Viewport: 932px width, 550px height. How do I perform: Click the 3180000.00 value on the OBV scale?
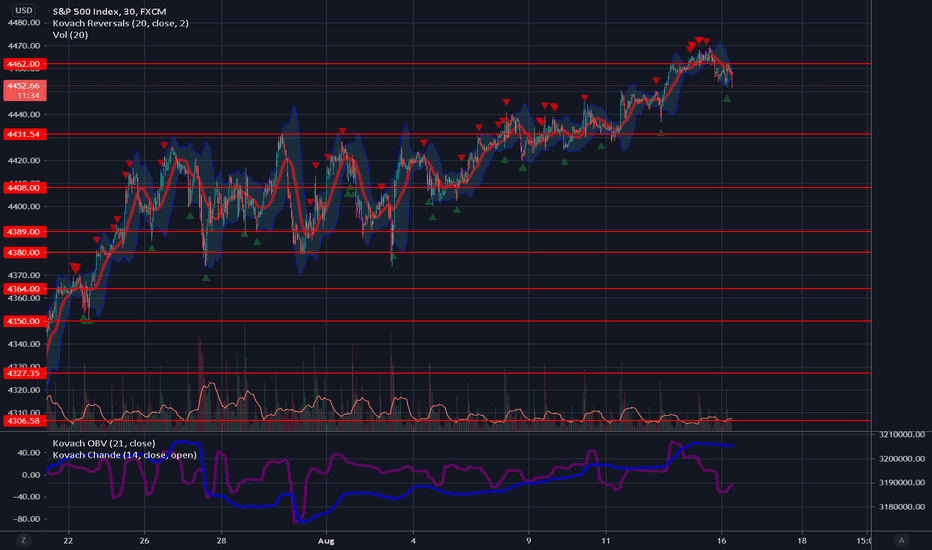tap(902, 507)
